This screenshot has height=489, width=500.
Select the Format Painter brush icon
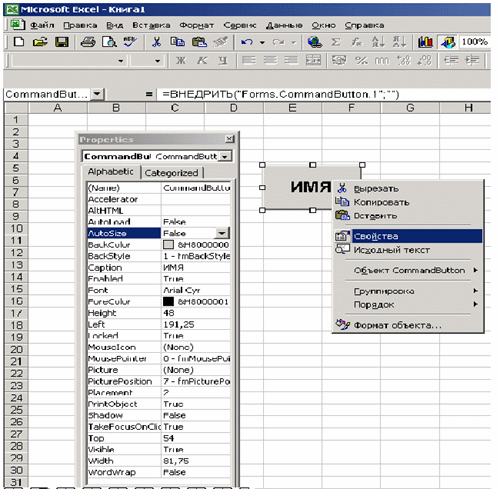coord(221,42)
